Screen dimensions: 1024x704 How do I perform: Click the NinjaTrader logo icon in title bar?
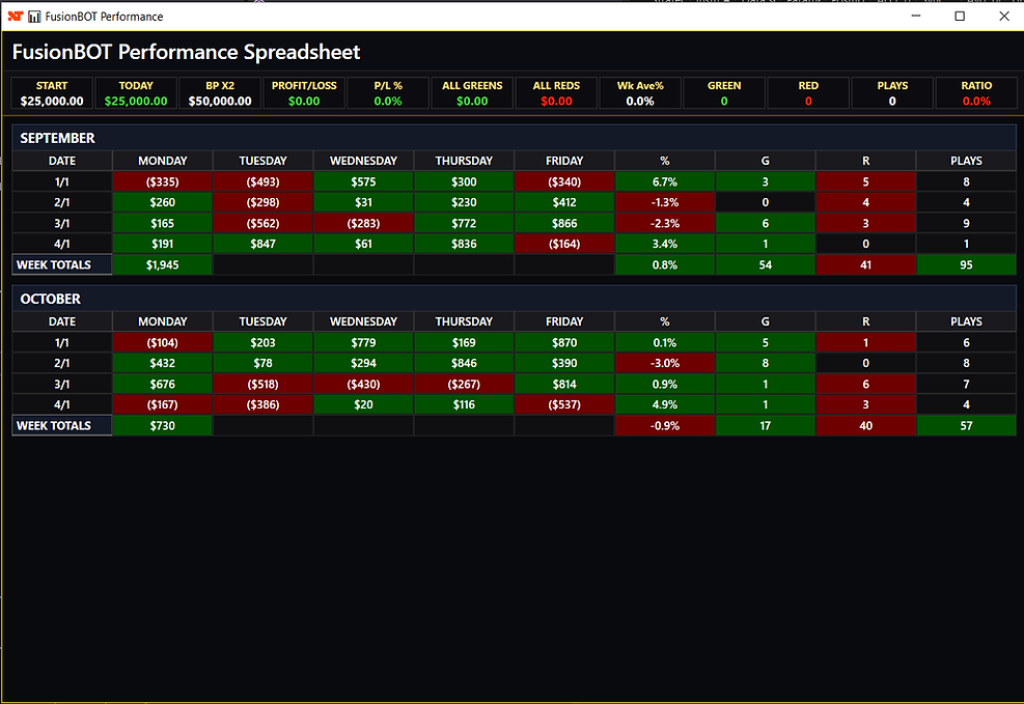click(x=17, y=17)
